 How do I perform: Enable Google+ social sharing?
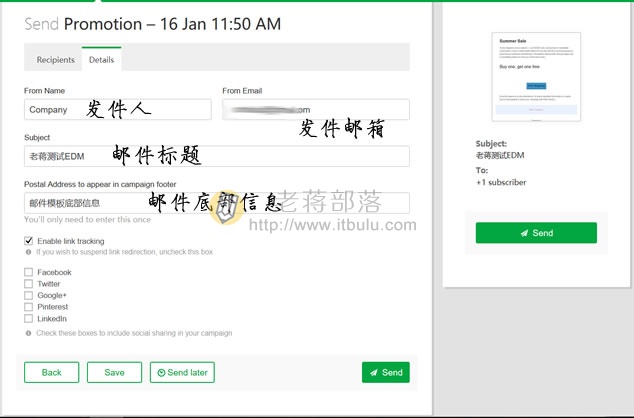28,295
